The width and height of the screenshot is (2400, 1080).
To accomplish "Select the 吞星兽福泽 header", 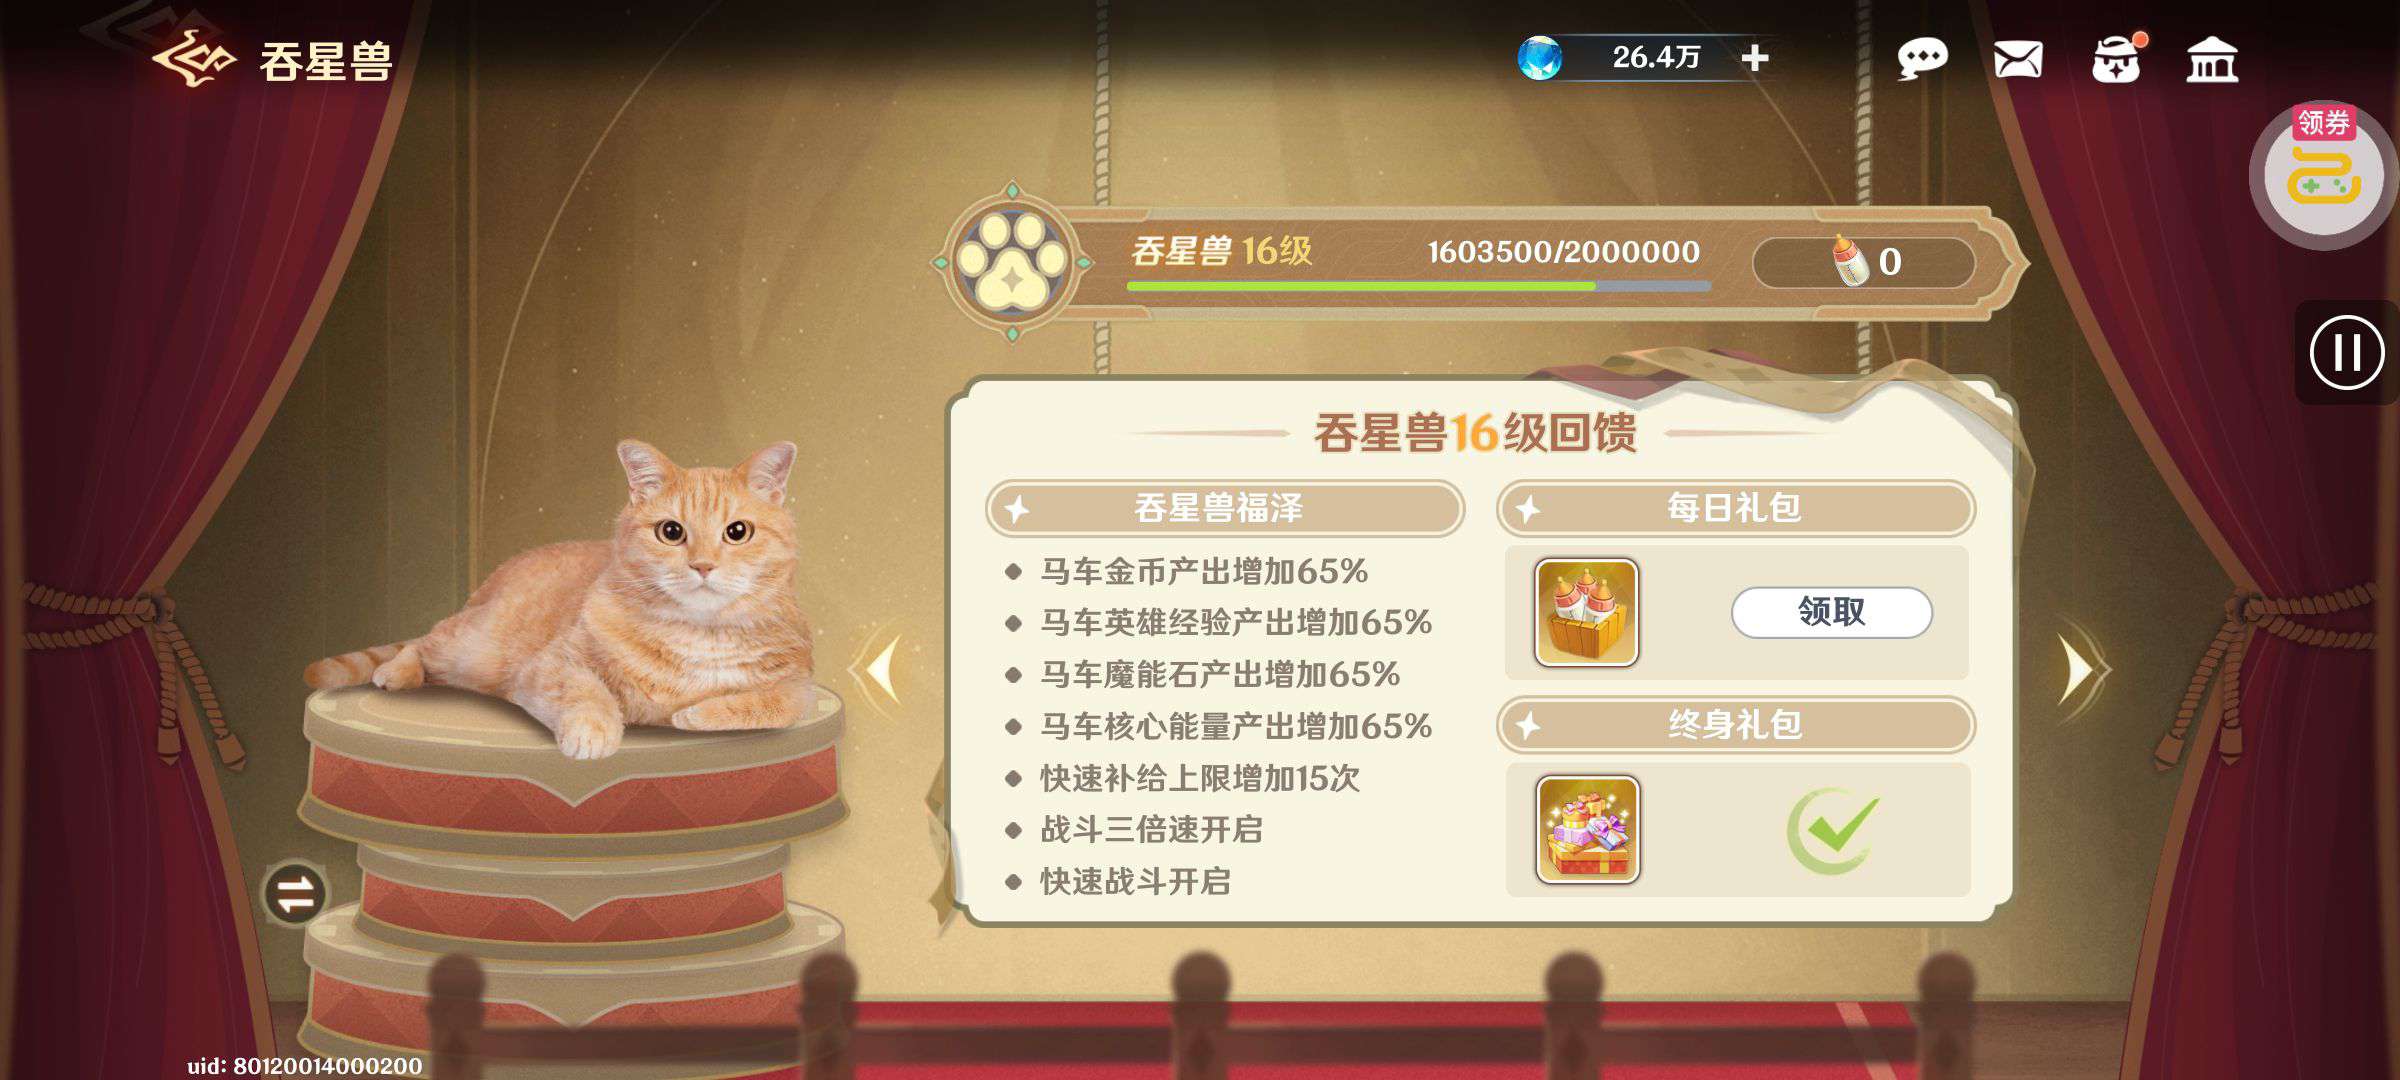I will [1225, 508].
